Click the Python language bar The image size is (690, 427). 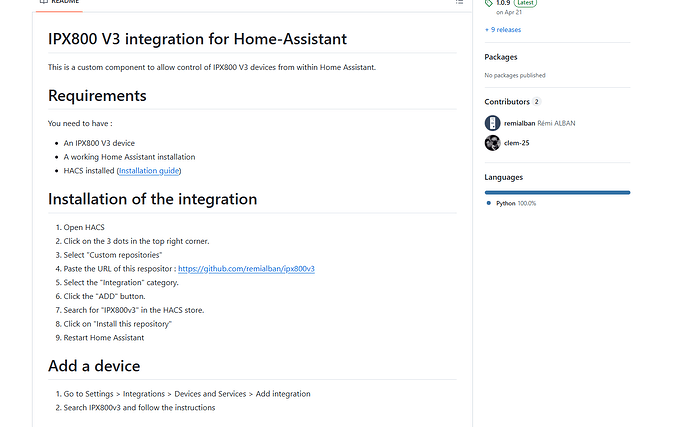(x=557, y=192)
